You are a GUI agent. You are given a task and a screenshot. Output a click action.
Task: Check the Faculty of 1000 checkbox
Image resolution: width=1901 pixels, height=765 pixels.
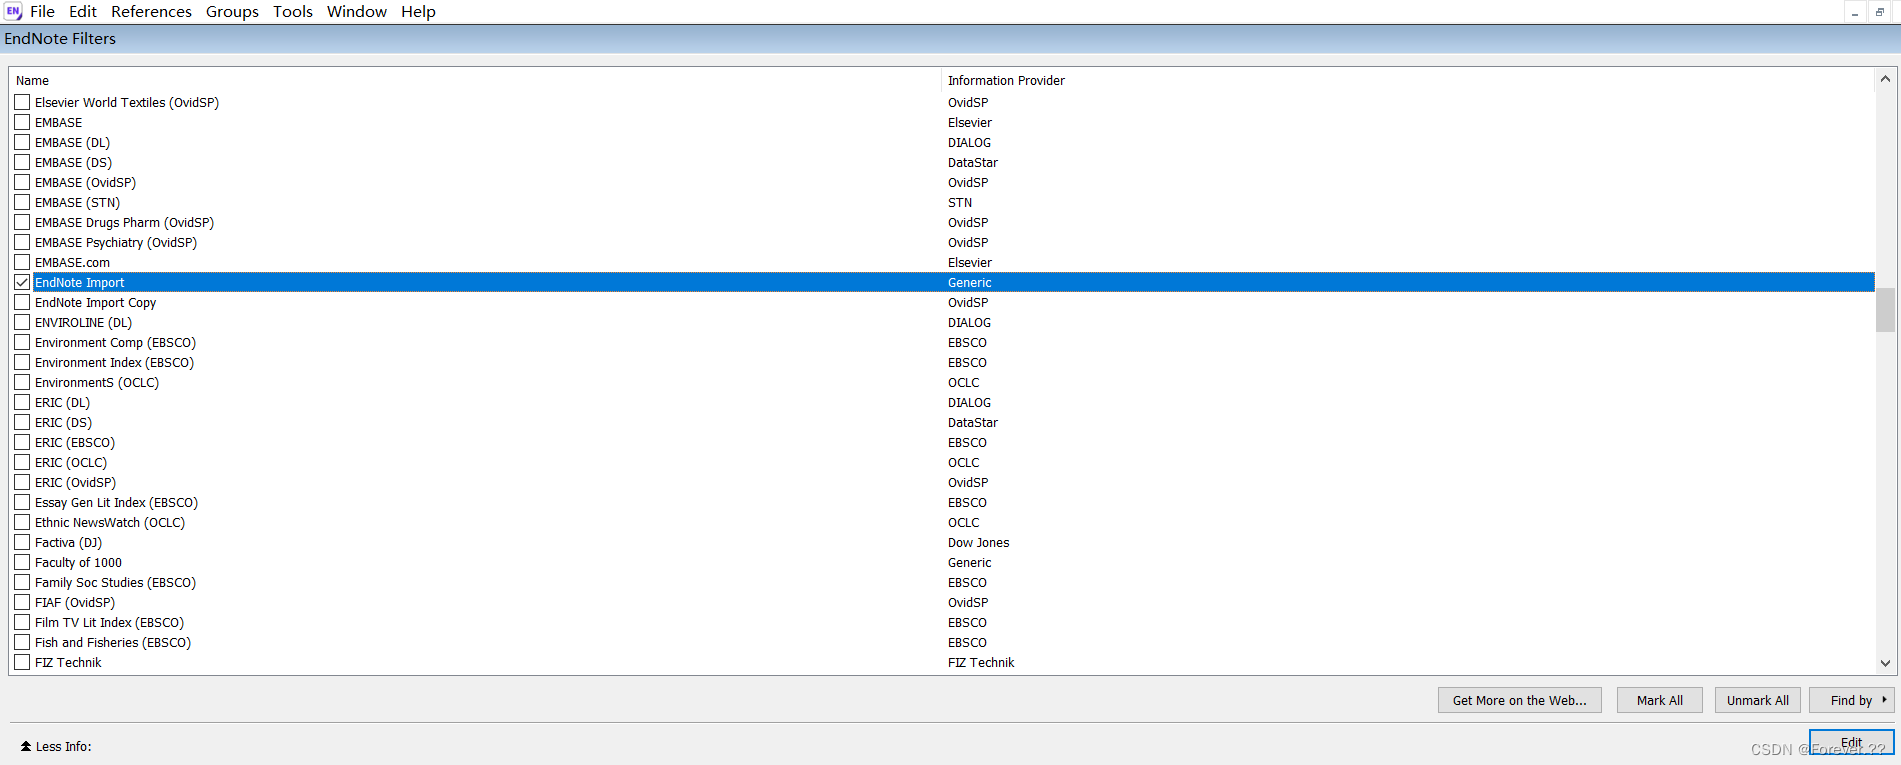(x=22, y=562)
